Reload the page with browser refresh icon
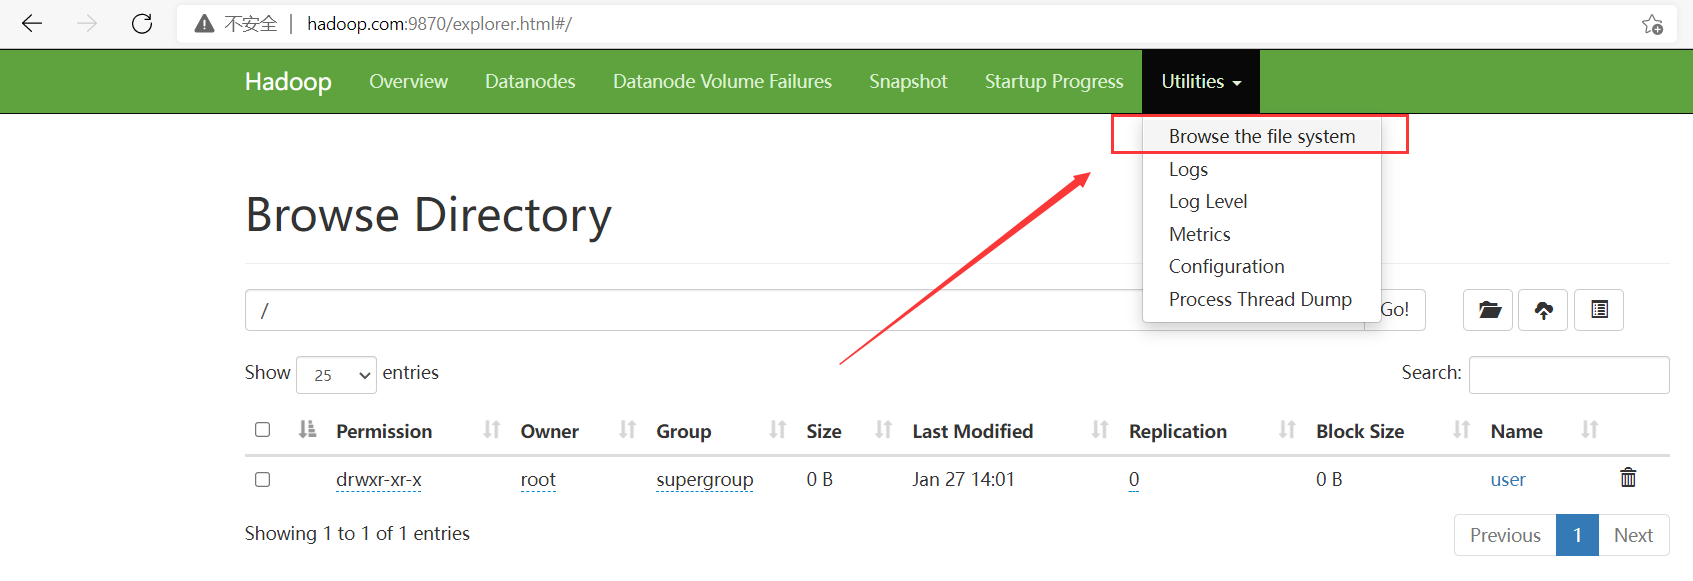The image size is (1693, 581). pos(142,24)
